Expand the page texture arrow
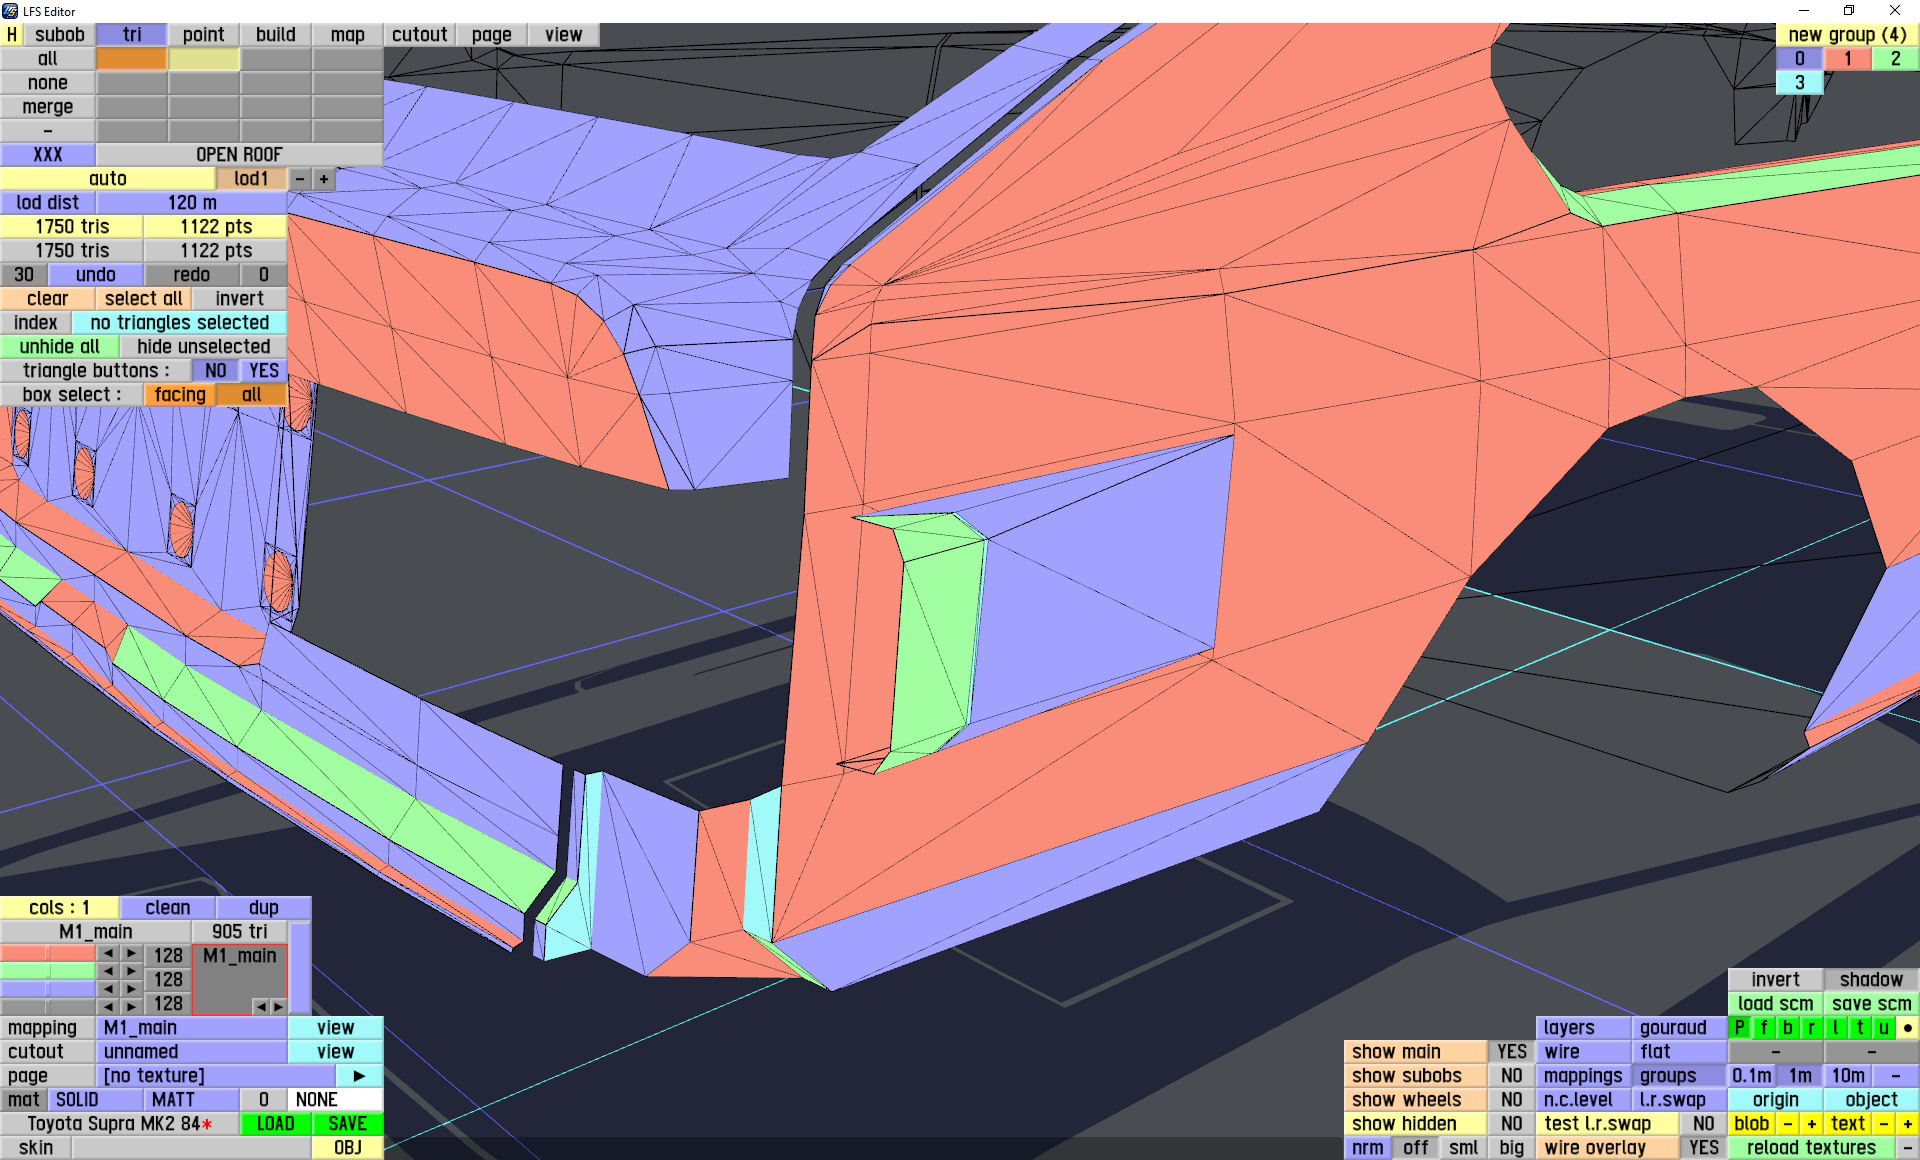 click(x=359, y=1075)
